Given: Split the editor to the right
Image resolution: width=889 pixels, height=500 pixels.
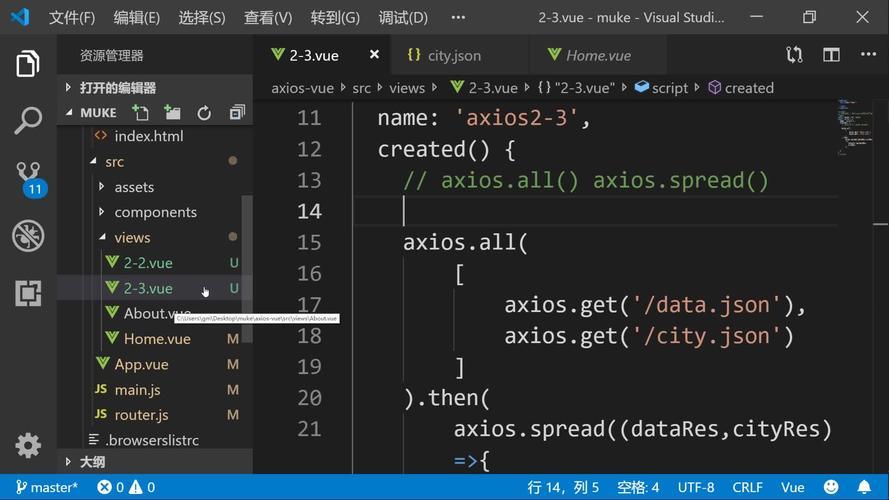Looking at the screenshot, I should point(831,55).
